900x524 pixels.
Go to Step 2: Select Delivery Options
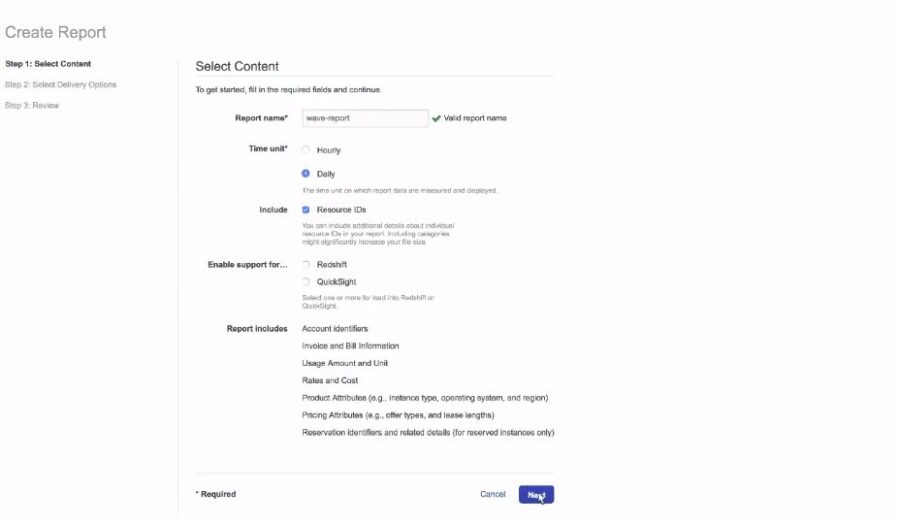click(x=61, y=84)
